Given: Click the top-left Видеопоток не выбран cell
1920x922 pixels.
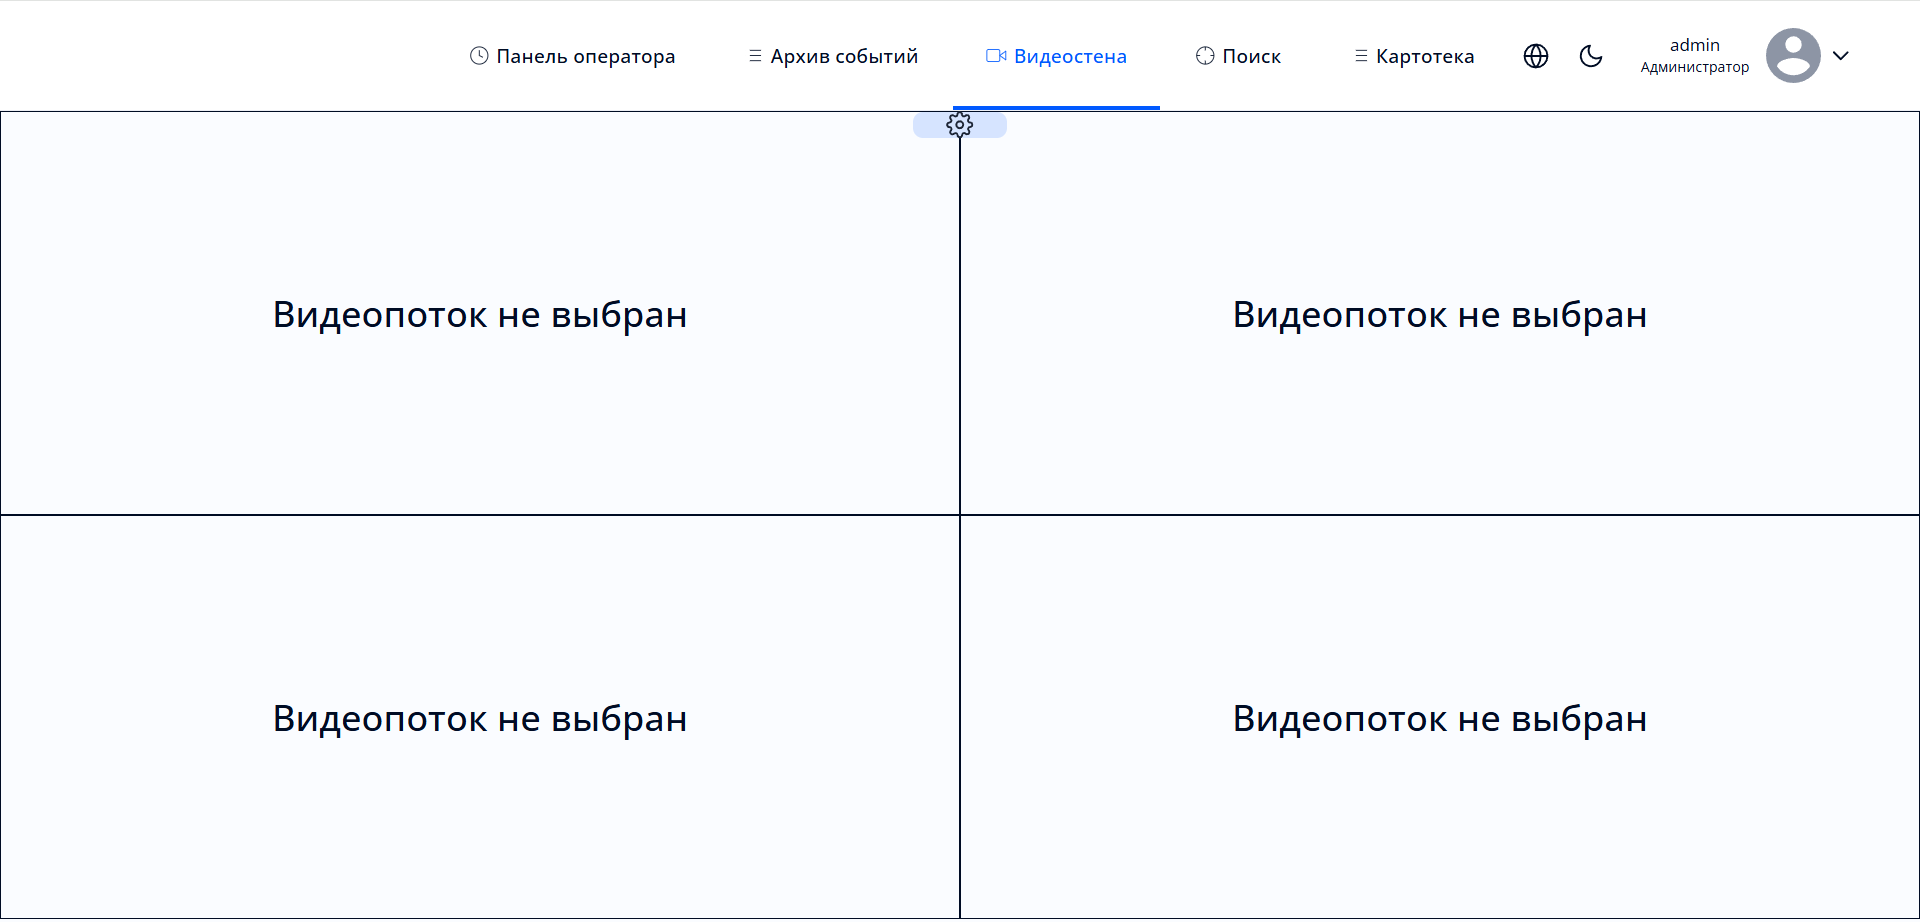Looking at the screenshot, I should [x=480, y=314].
